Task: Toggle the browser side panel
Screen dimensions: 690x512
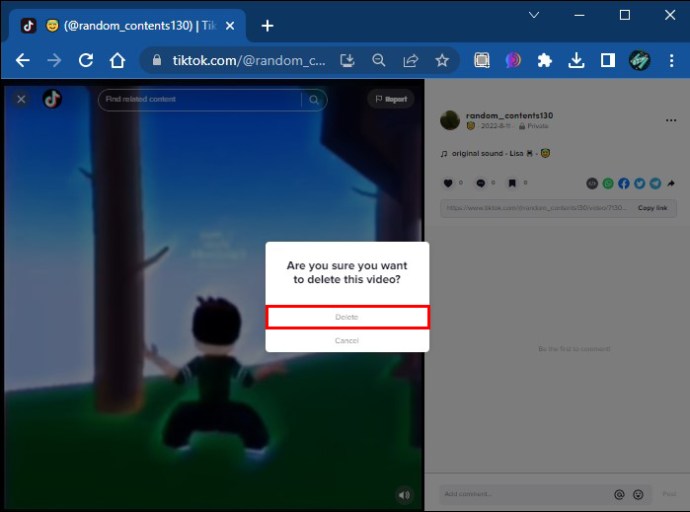Action: pyautogui.click(x=608, y=60)
